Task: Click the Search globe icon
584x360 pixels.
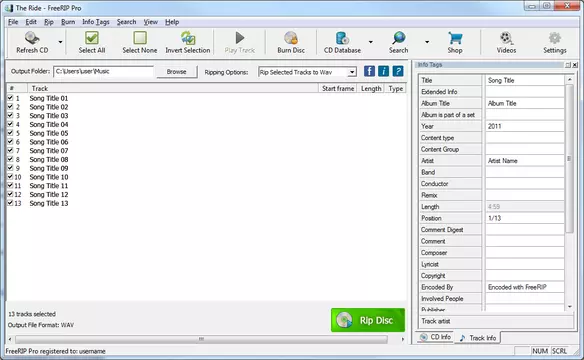Action: point(399,38)
